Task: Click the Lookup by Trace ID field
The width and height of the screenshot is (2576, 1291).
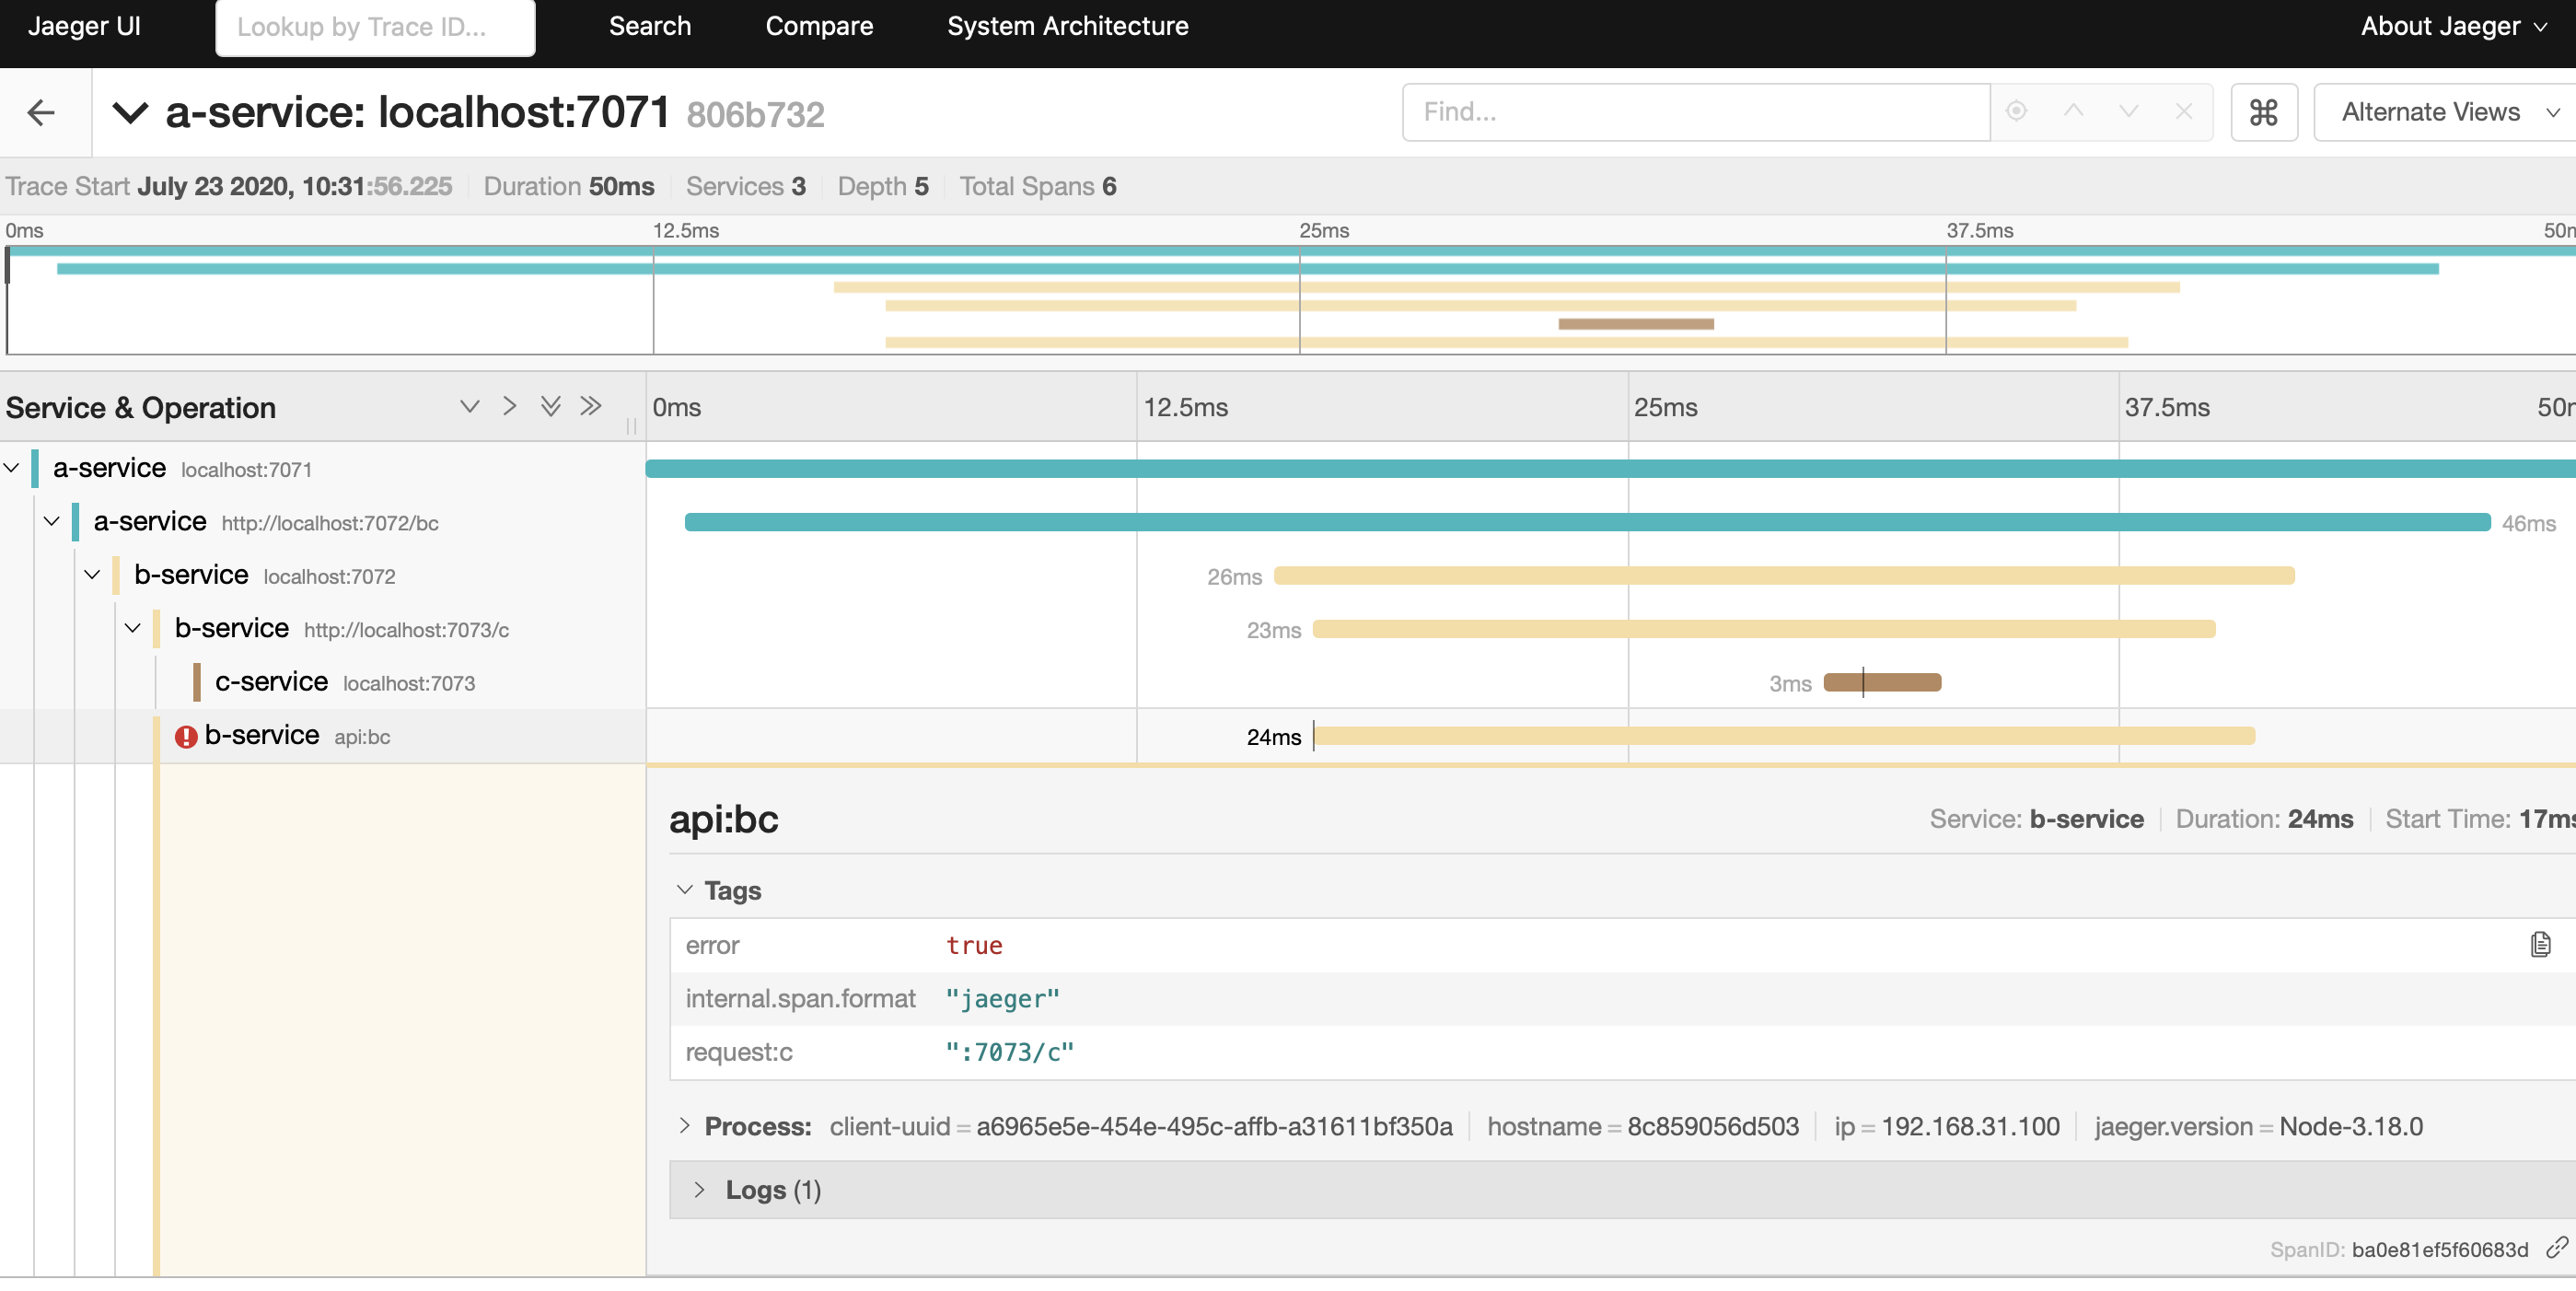Action: pos(375,27)
